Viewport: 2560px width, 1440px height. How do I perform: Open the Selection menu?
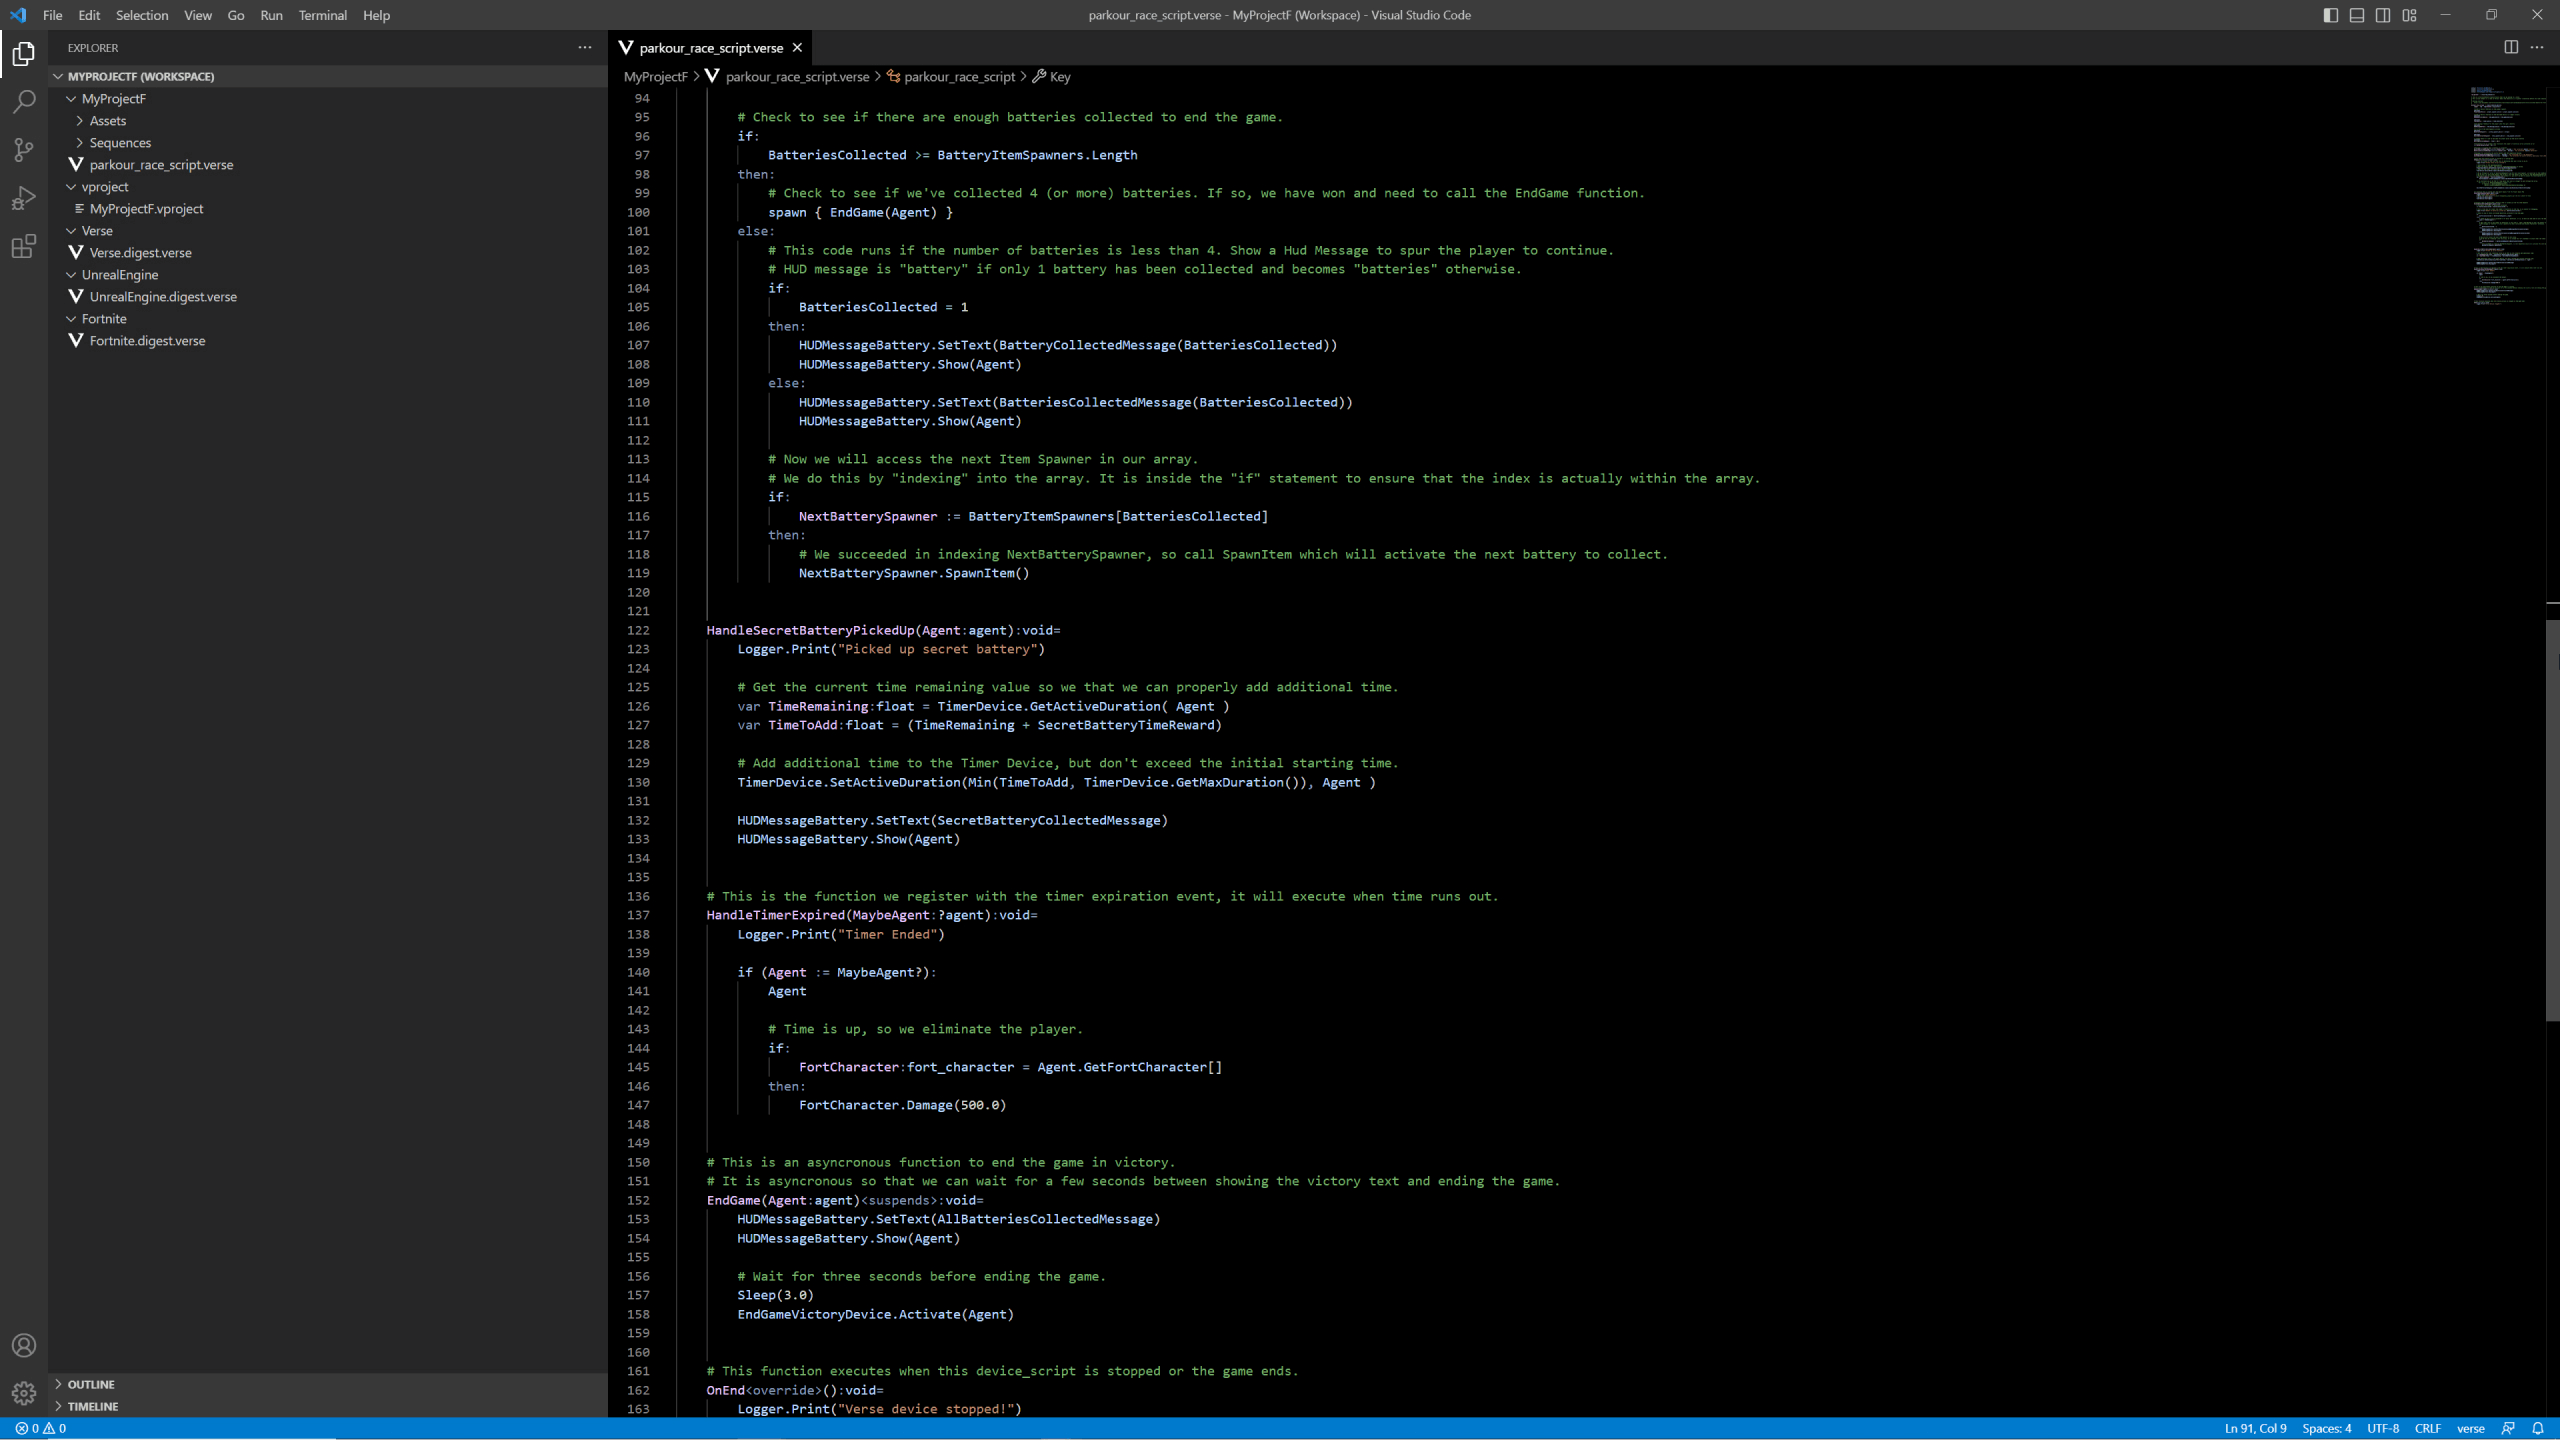(141, 15)
